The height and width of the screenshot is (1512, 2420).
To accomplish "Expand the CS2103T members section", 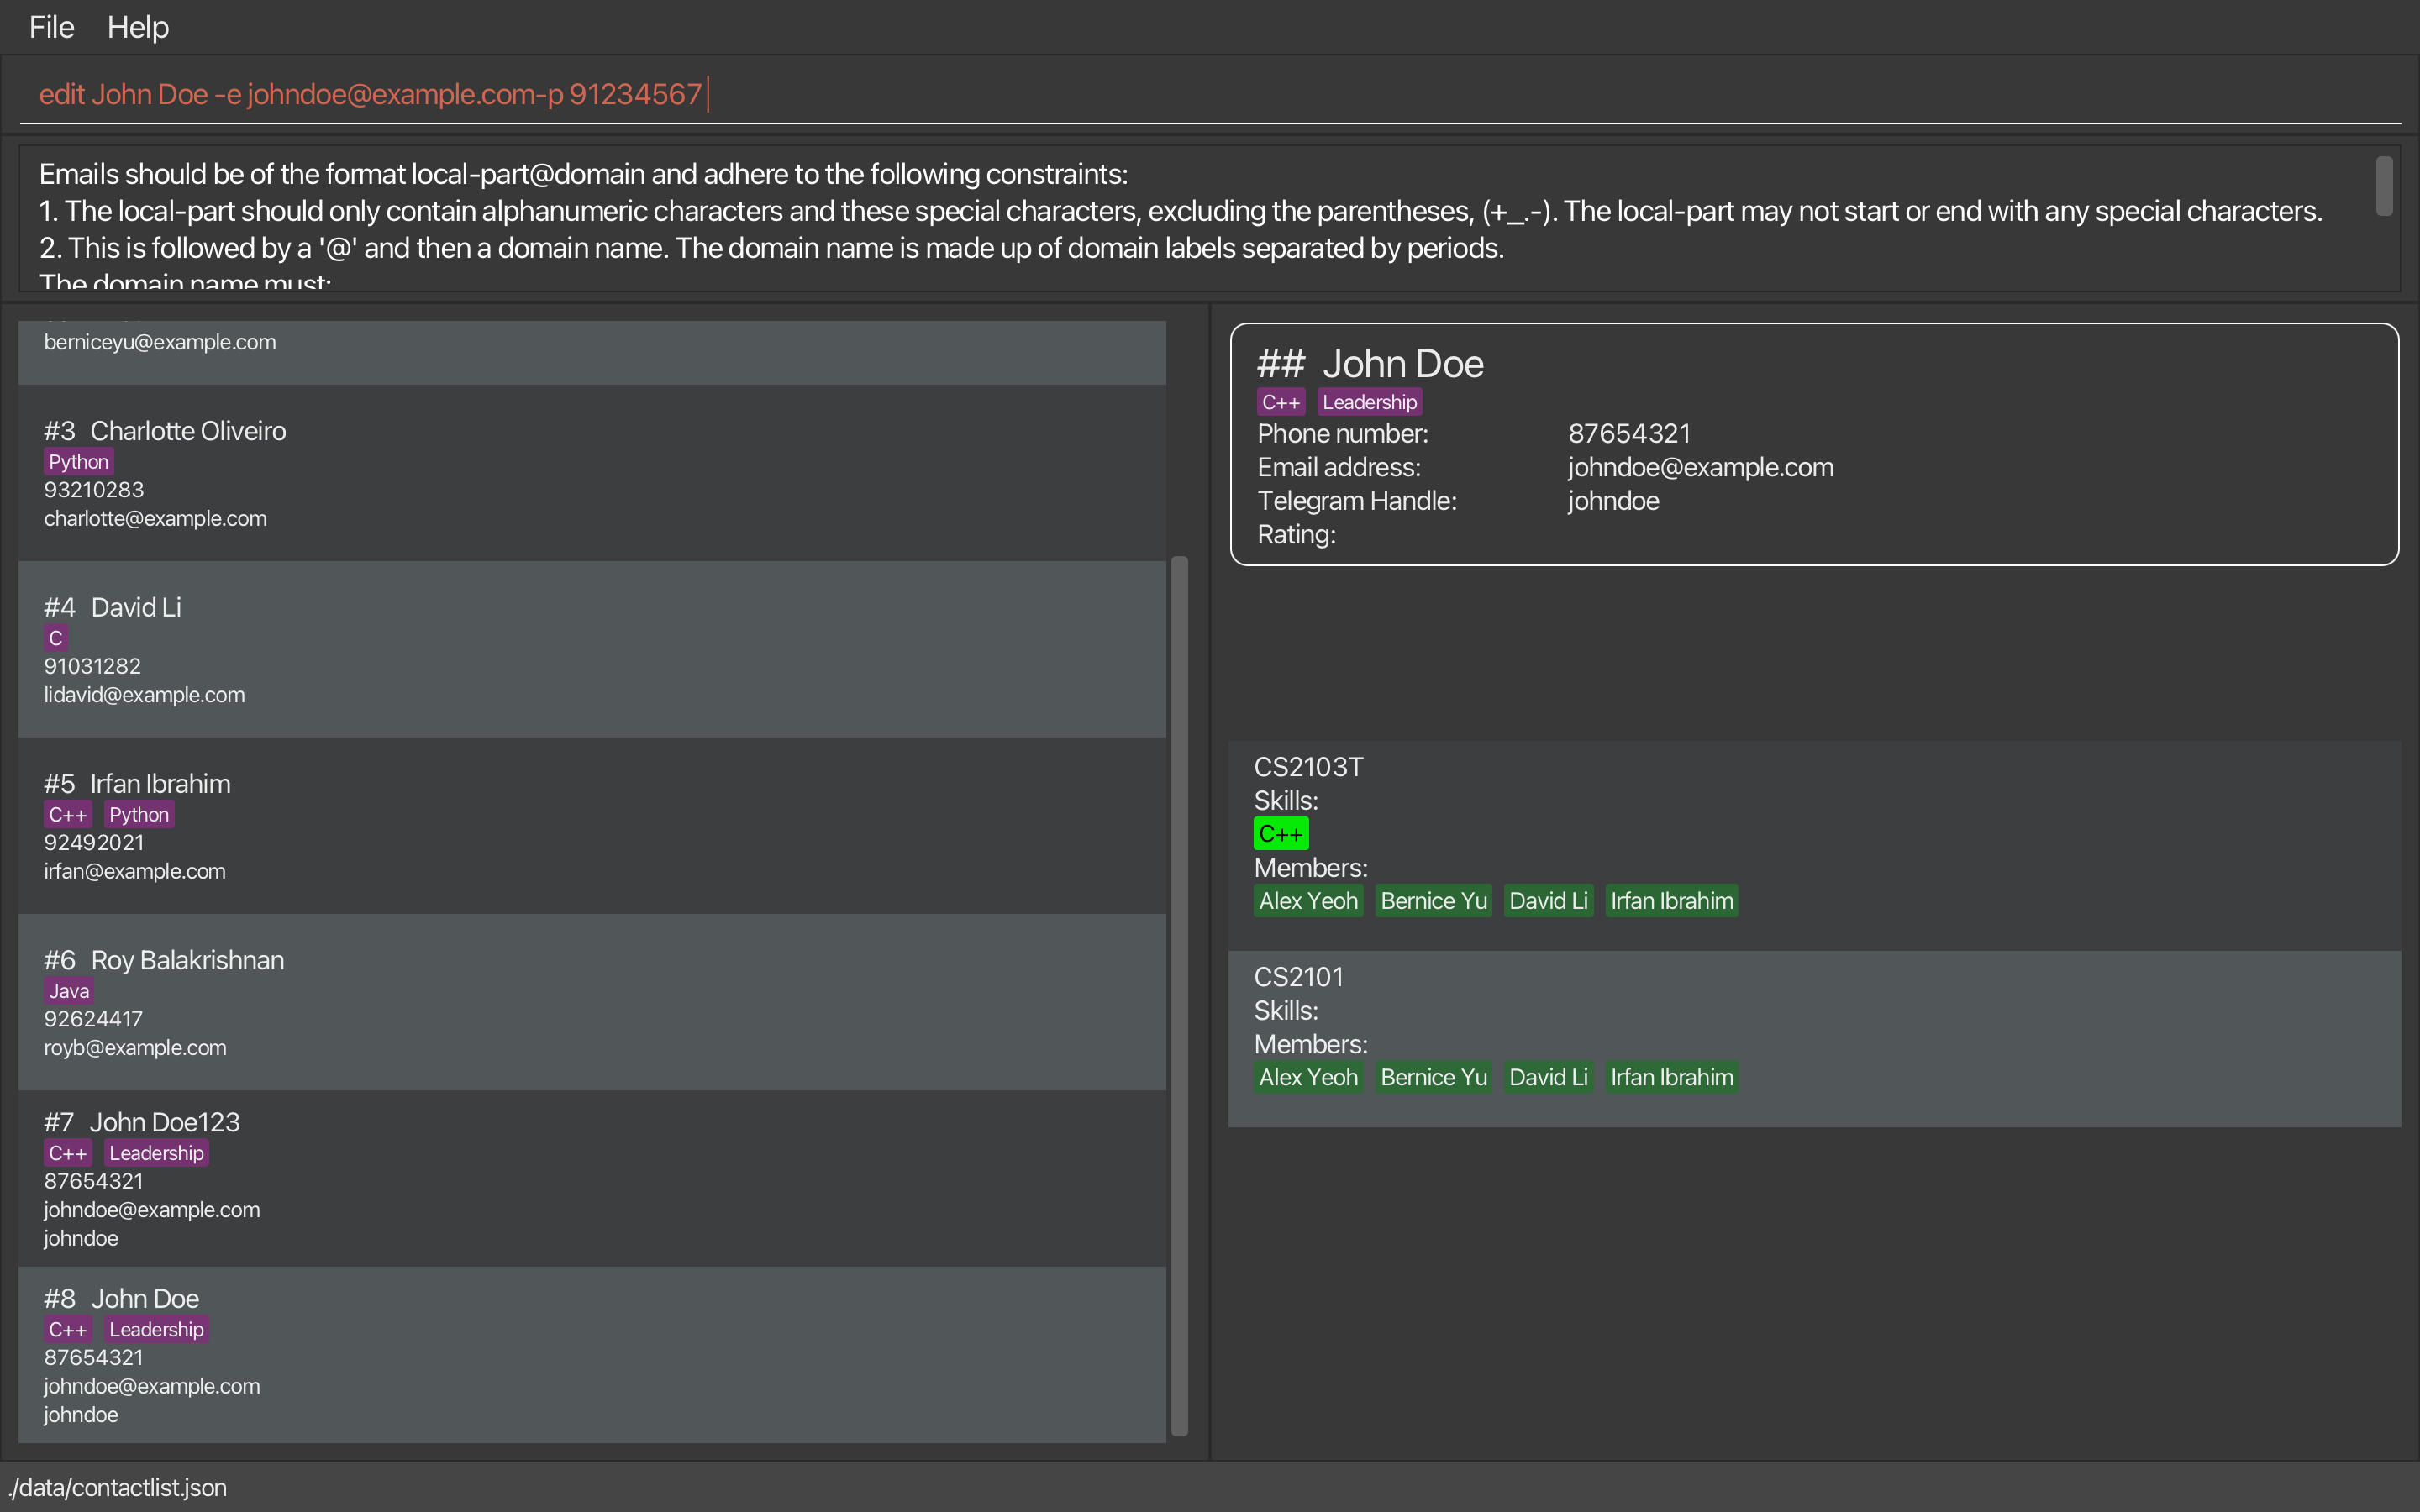I will (1310, 868).
